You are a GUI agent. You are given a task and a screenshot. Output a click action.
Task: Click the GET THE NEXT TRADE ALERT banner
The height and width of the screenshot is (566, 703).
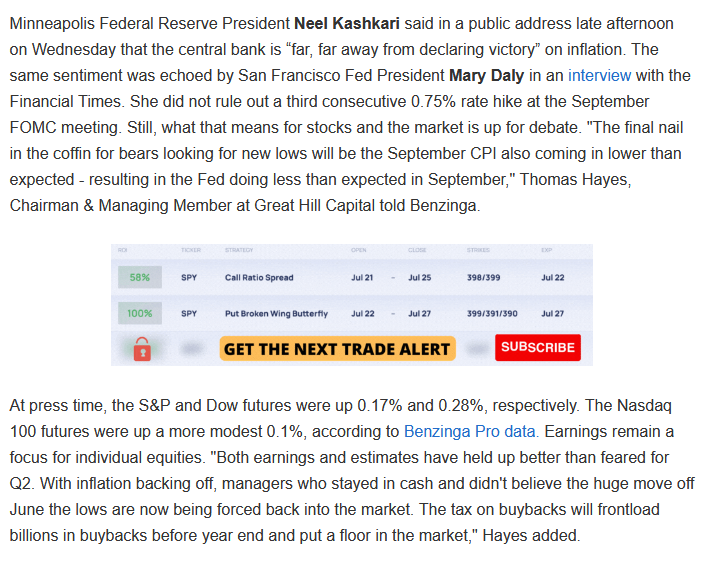pos(337,348)
